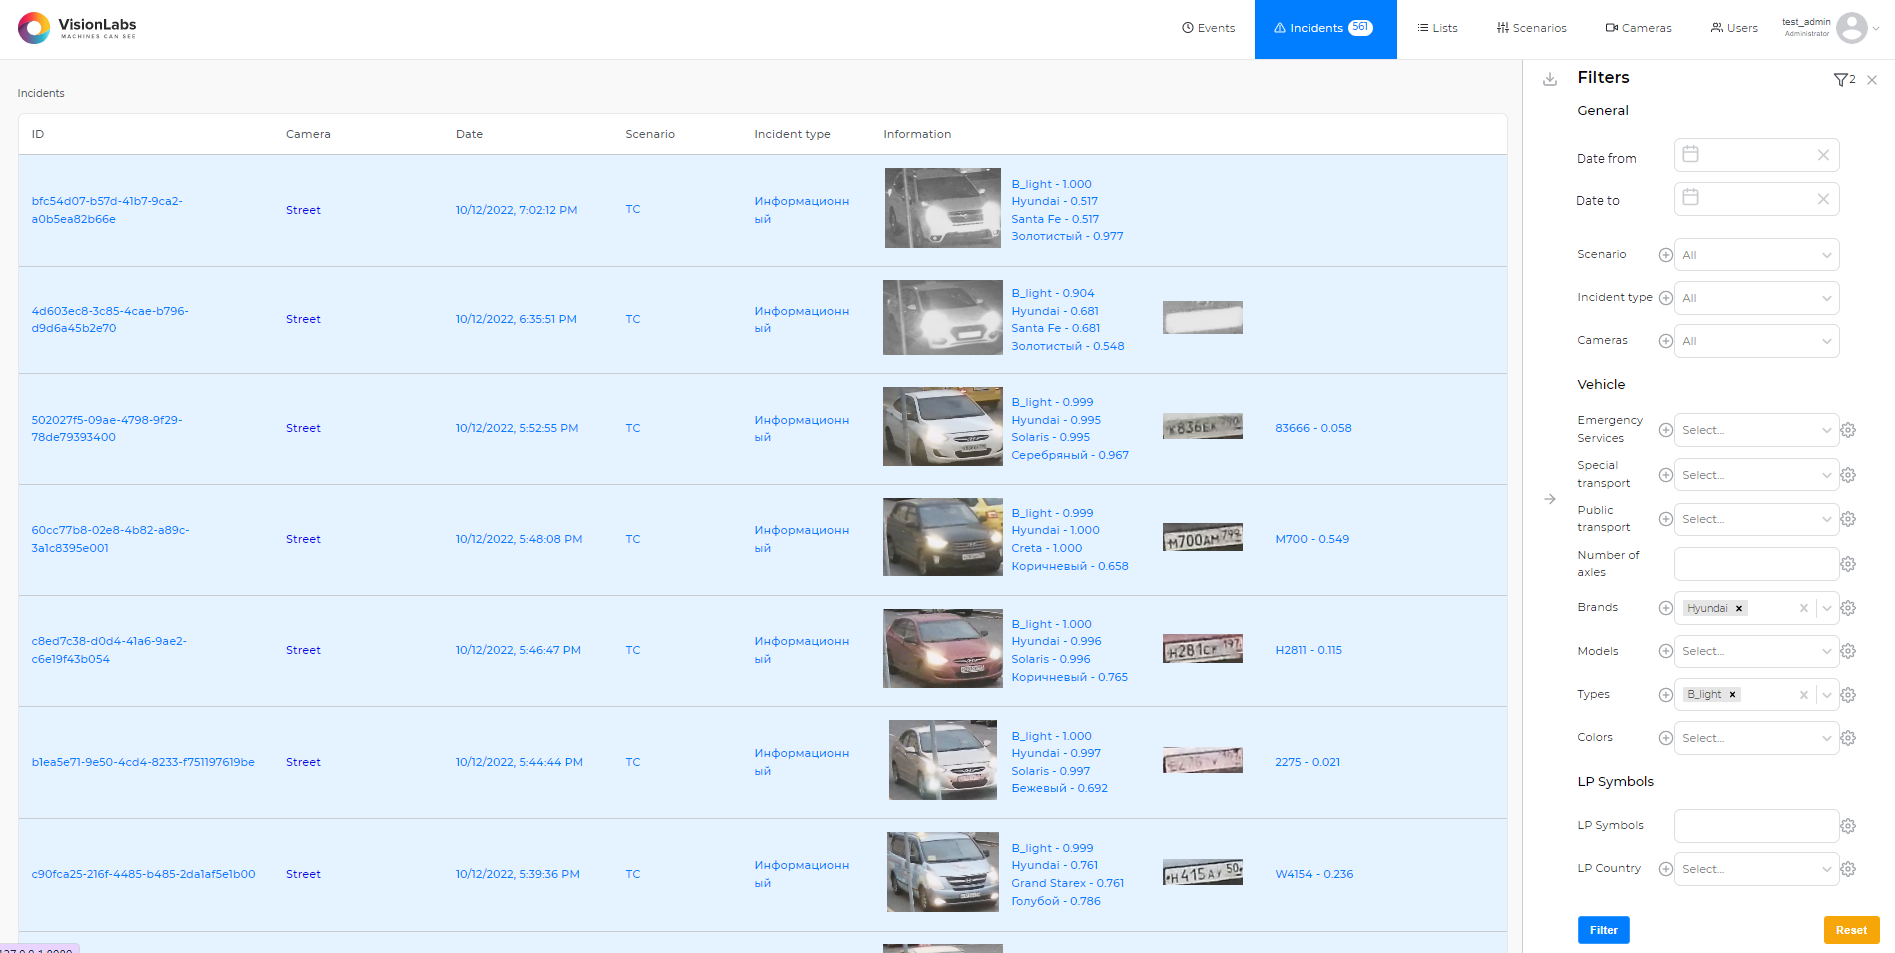Open gear settings for Emergency Services
This screenshot has width=1895, height=953.
click(x=1848, y=430)
